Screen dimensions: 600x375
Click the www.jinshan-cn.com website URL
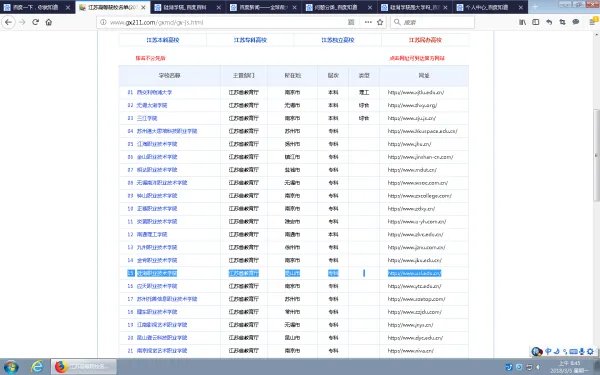pyautogui.click(x=421, y=157)
